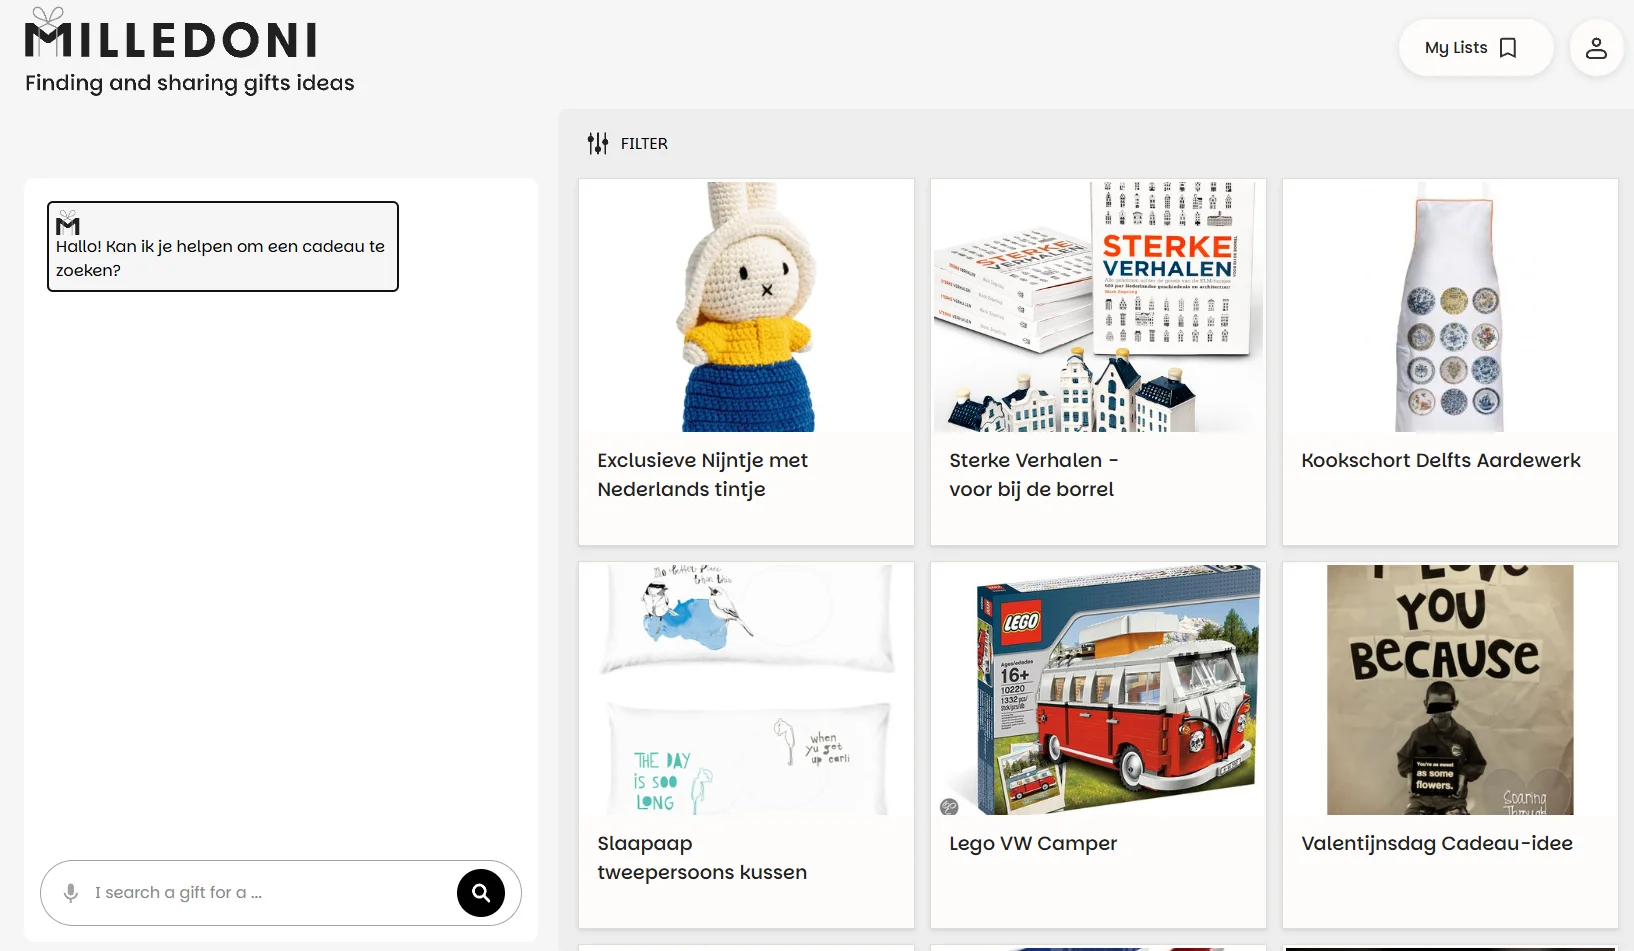Click the bookmark icon beside My Lists

pyautogui.click(x=1508, y=48)
